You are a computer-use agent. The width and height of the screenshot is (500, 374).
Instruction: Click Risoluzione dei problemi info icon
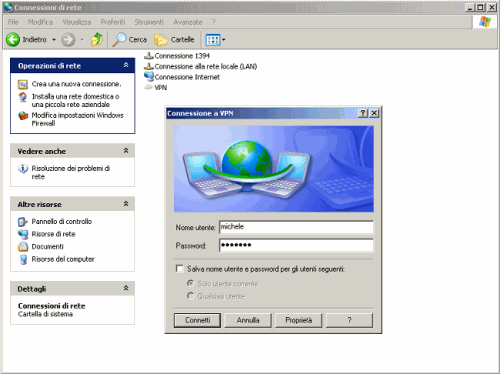(x=23, y=169)
